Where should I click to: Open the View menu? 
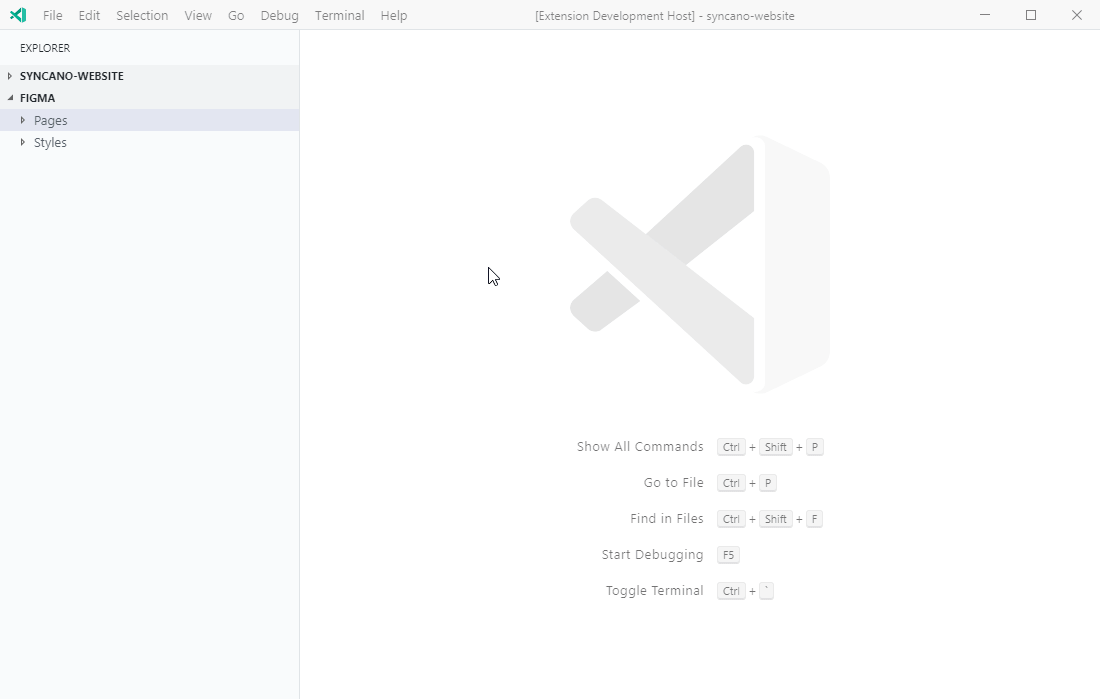197,15
